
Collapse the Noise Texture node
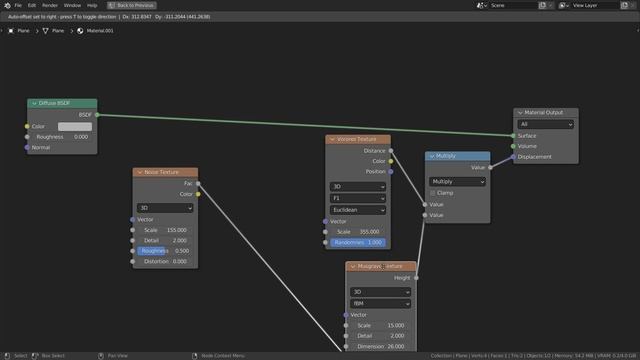140,172
